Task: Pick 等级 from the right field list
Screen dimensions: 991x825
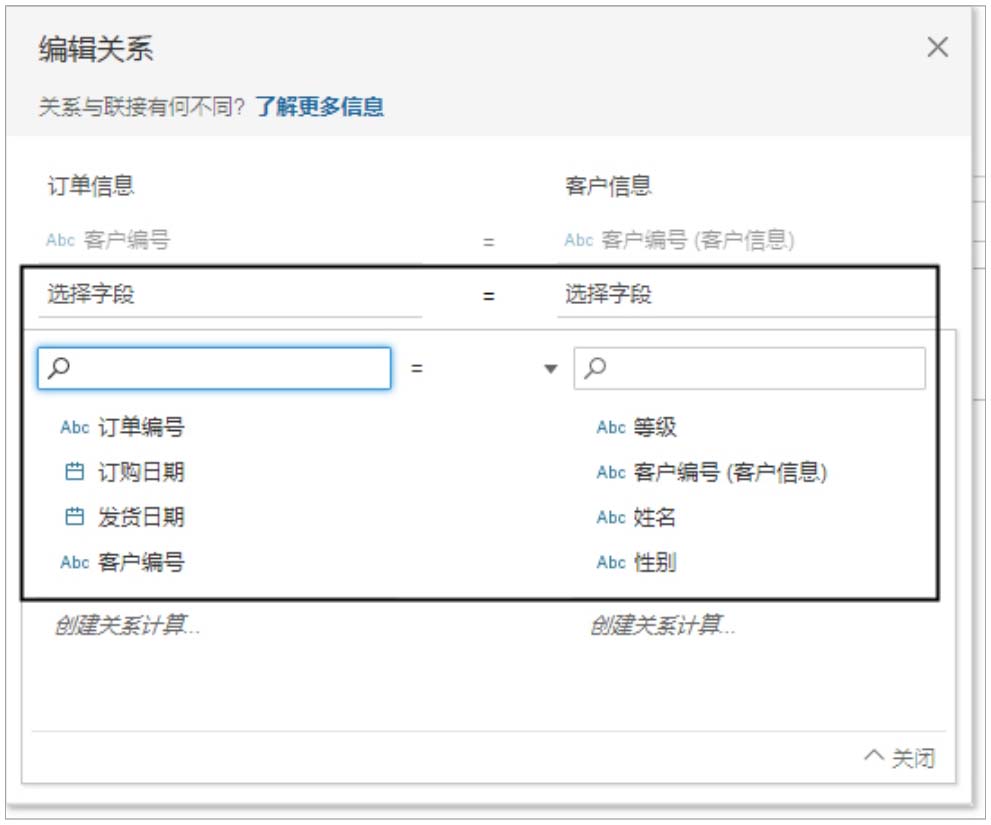Action: (x=655, y=428)
